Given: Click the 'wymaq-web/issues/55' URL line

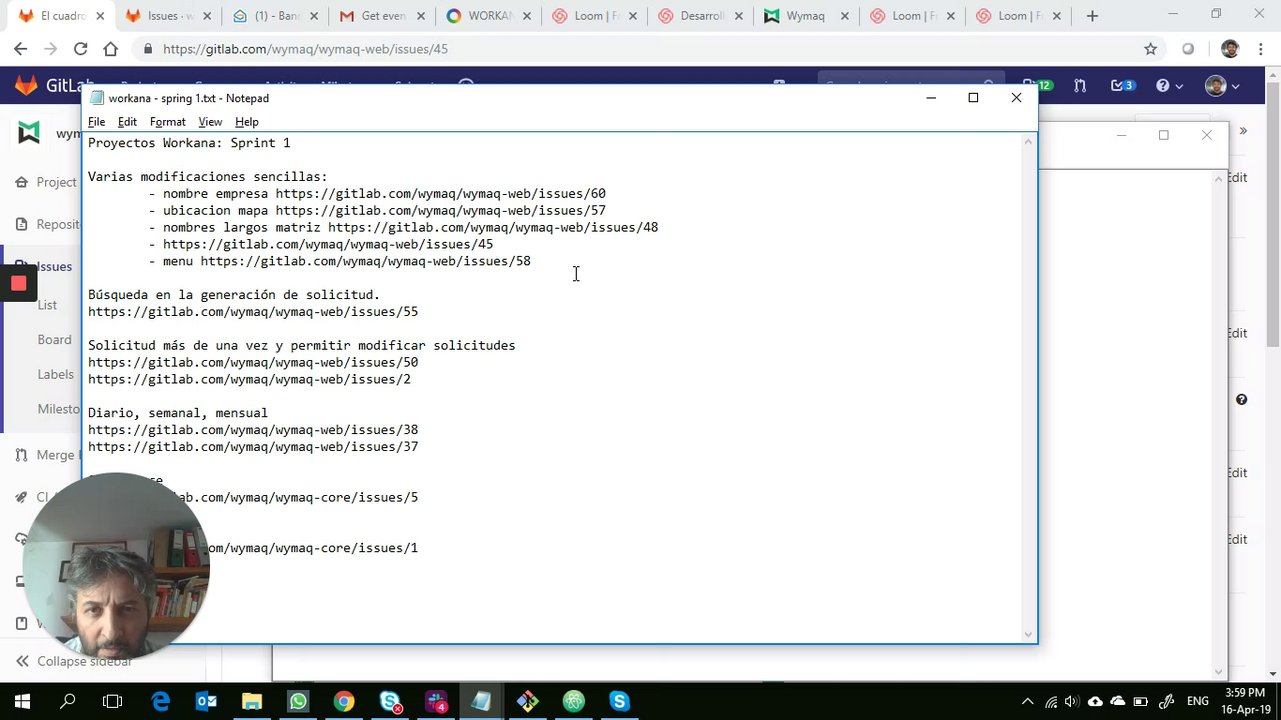Looking at the screenshot, I should pyautogui.click(x=253, y=312).
